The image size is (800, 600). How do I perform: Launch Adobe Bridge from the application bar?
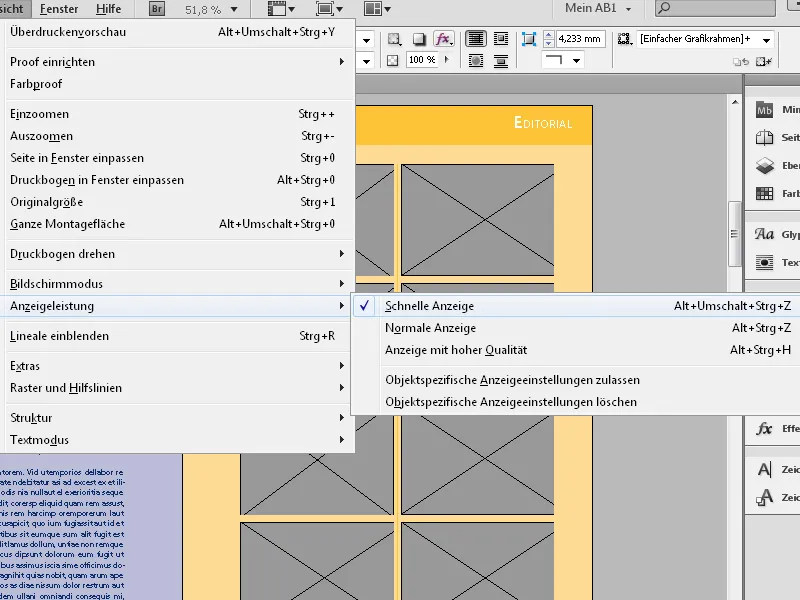pyautogui.click(x=156, y=8)
